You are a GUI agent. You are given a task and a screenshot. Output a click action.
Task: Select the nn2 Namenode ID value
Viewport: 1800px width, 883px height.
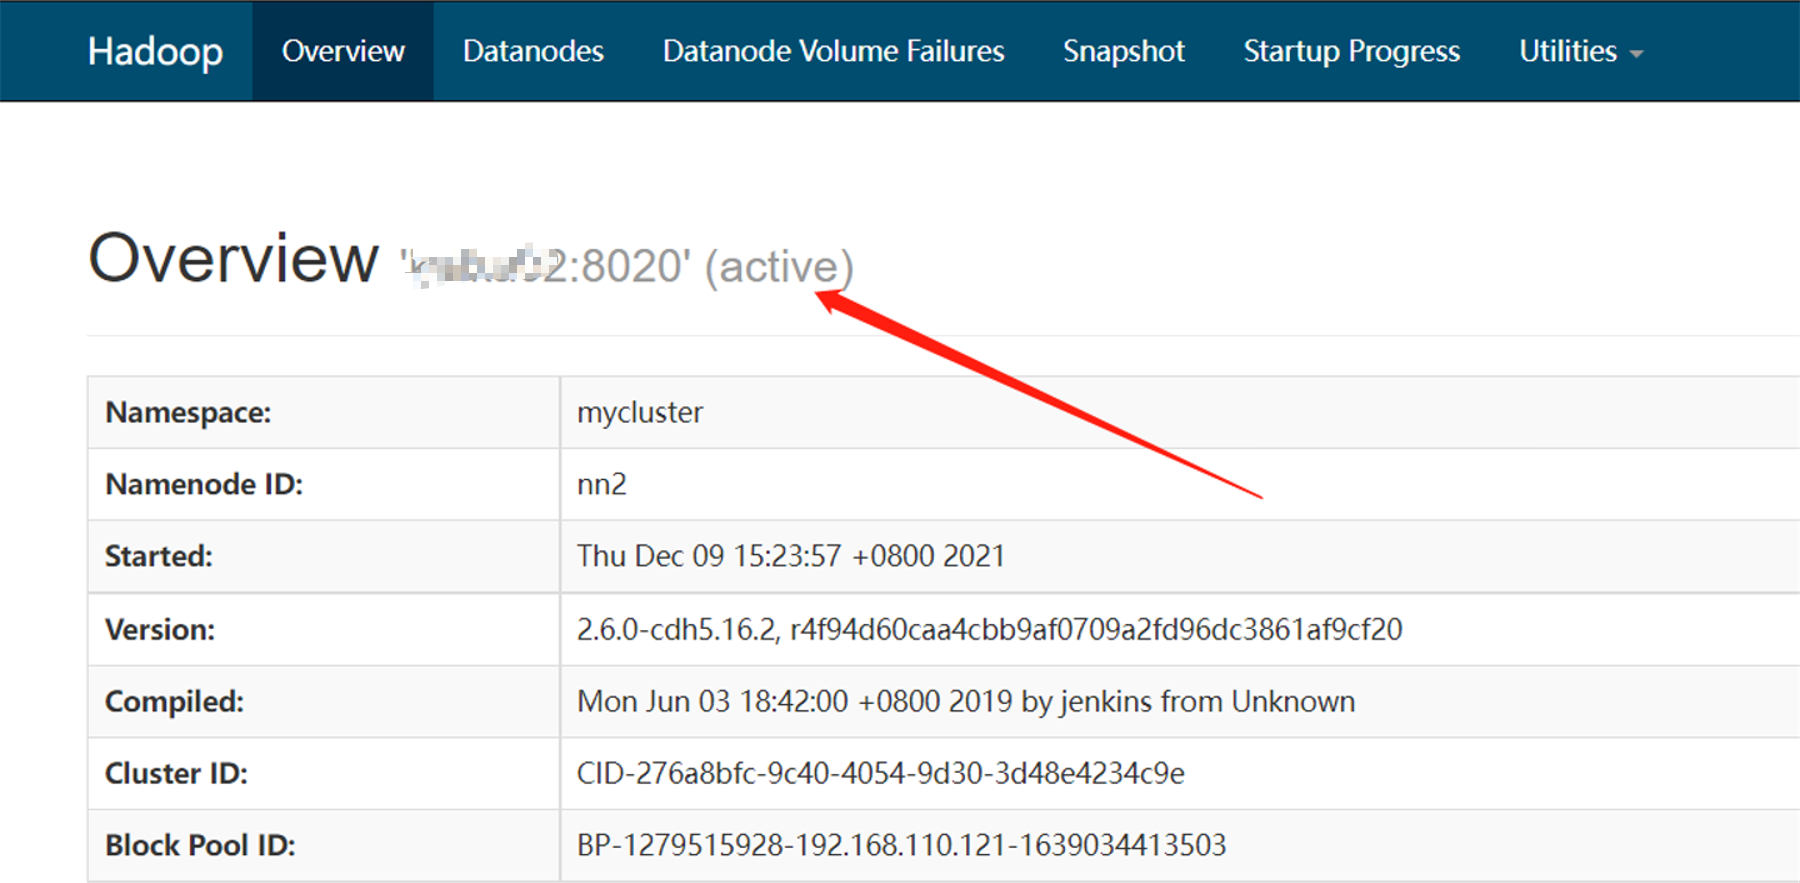coord(602,484)
